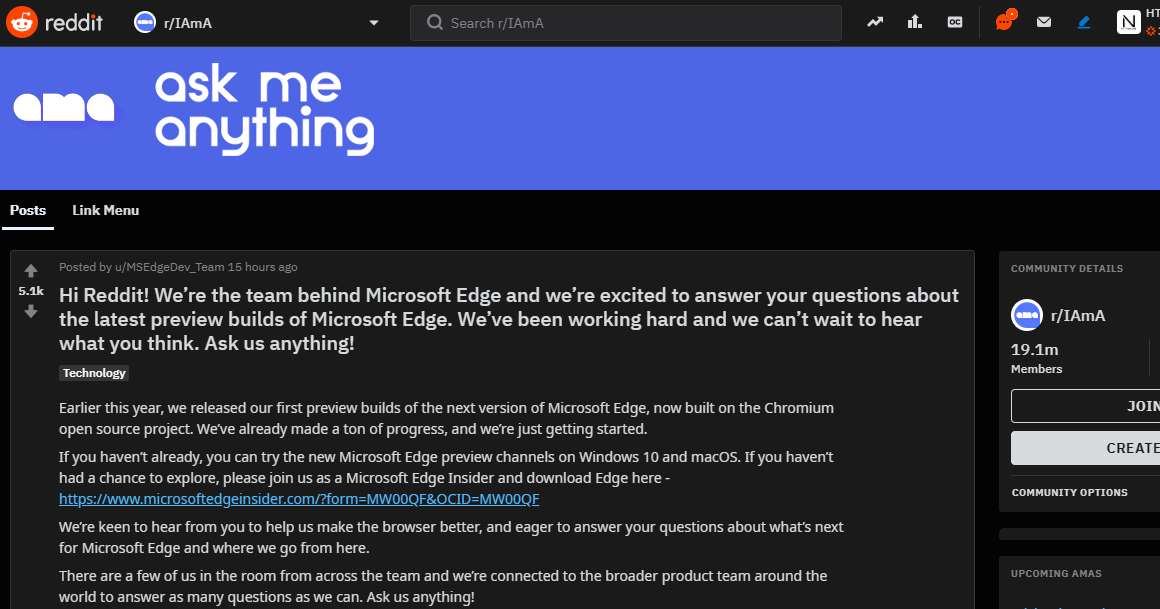Screen dimensions: 1160x609
Task: Click the Reddit home logo
Action: [55, 22]
